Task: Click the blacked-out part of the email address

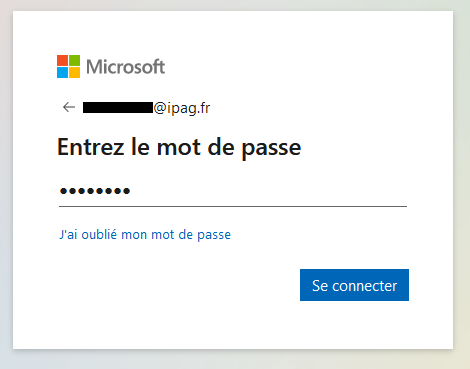Action: [118, 108]
